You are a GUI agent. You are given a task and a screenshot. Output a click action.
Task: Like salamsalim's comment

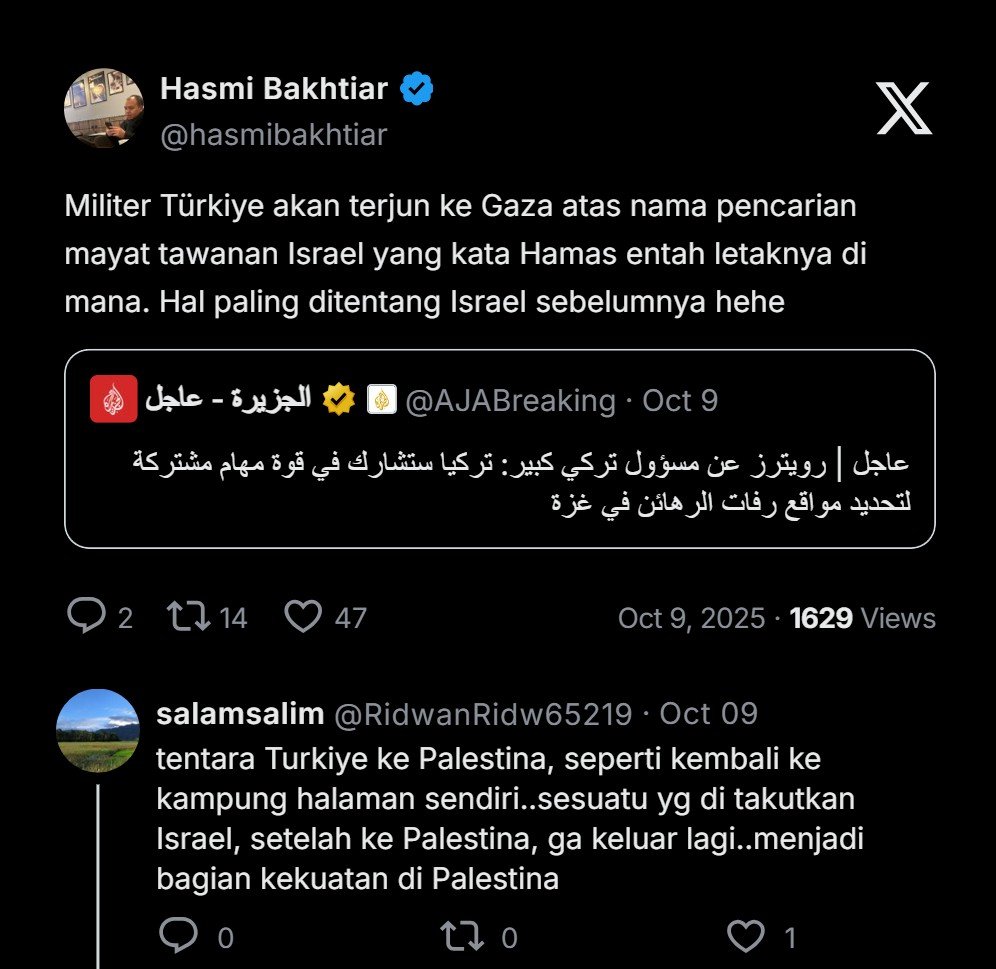tap(745, 936)
